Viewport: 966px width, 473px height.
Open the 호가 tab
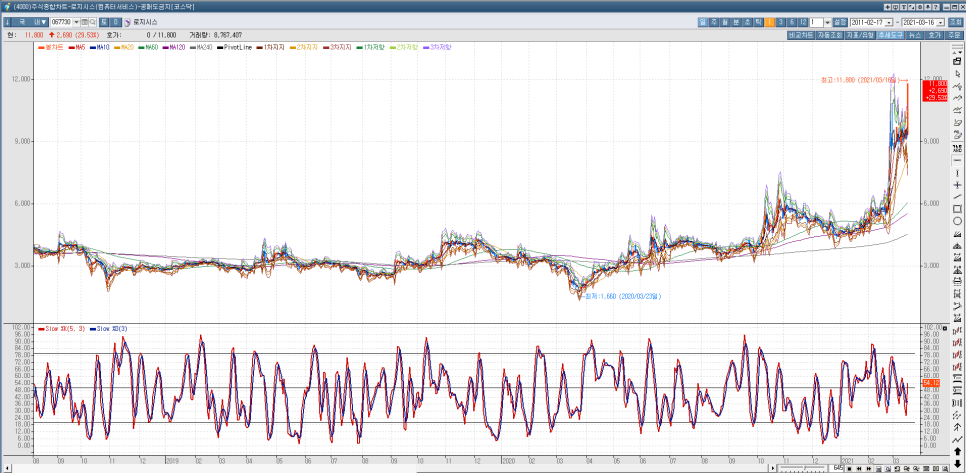(935, 35)
